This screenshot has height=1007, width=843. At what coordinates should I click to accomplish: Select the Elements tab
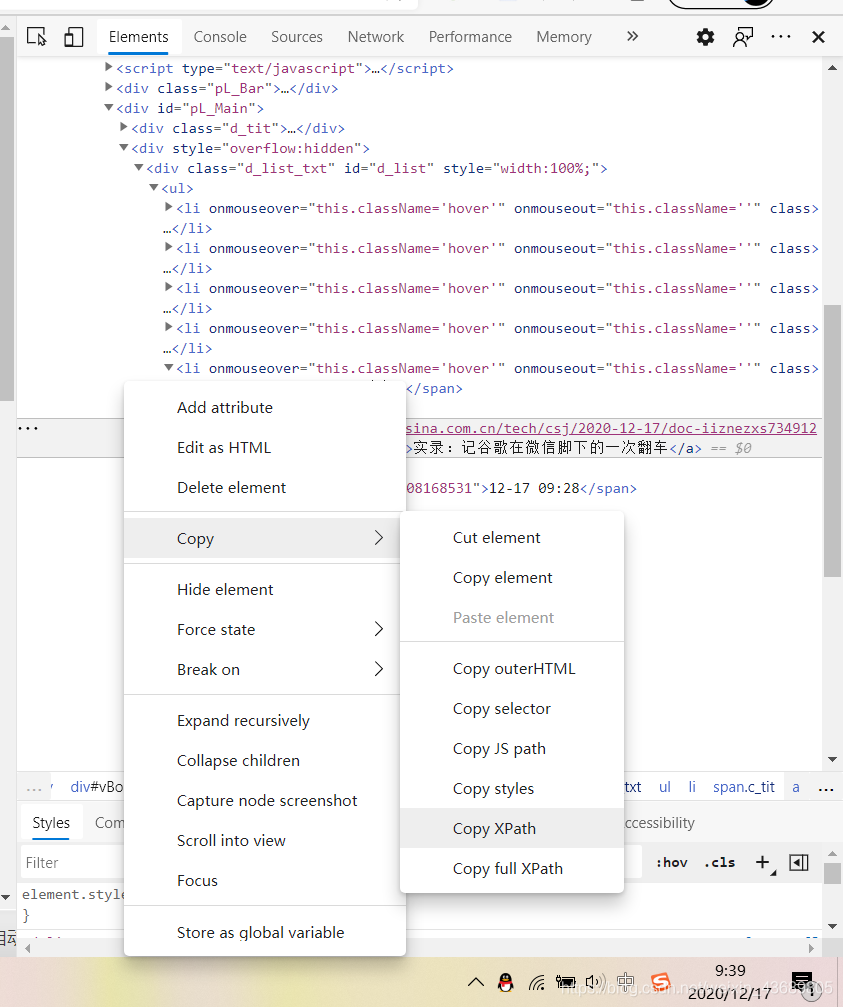[x=139, y=37]
